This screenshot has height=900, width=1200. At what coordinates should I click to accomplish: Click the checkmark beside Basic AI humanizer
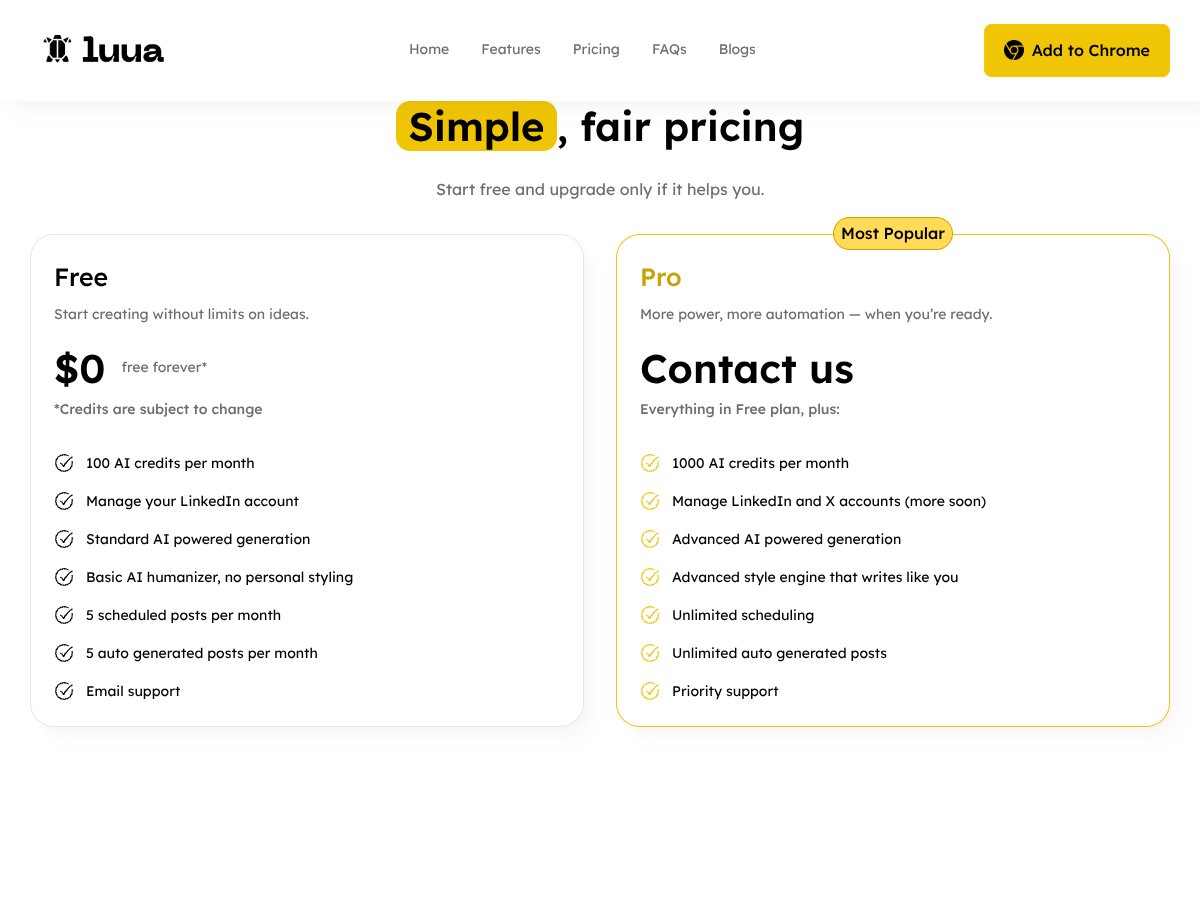[64, 577]
